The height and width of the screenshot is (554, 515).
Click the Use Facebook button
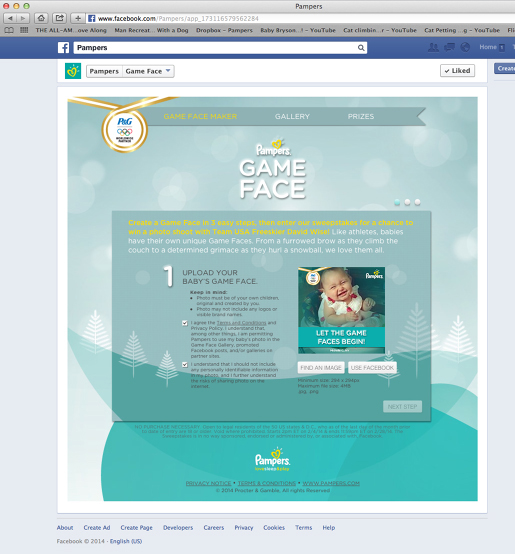372,368
